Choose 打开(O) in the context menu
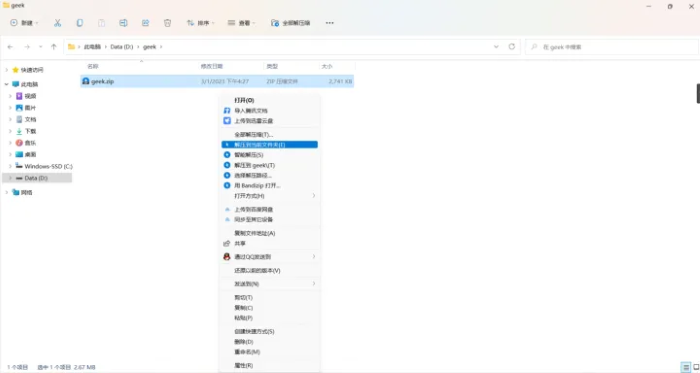Viewport: 700px width, 373px height. click(x=270, y=100)
